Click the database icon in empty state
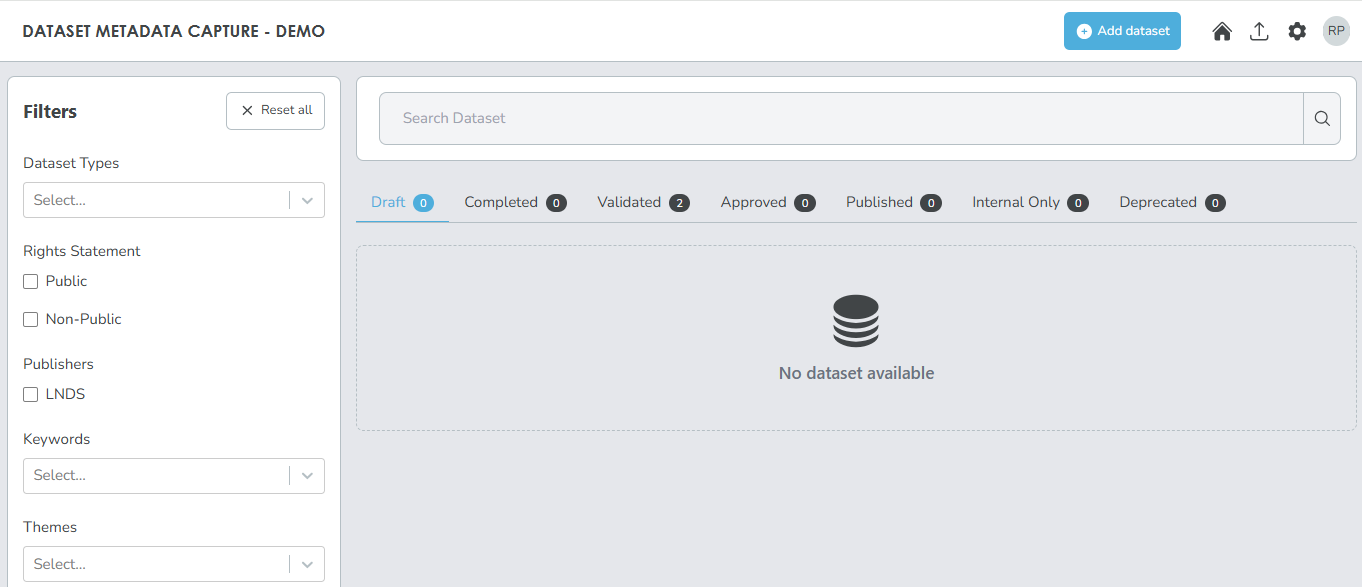1362x587 pixels. click(855, 321)
